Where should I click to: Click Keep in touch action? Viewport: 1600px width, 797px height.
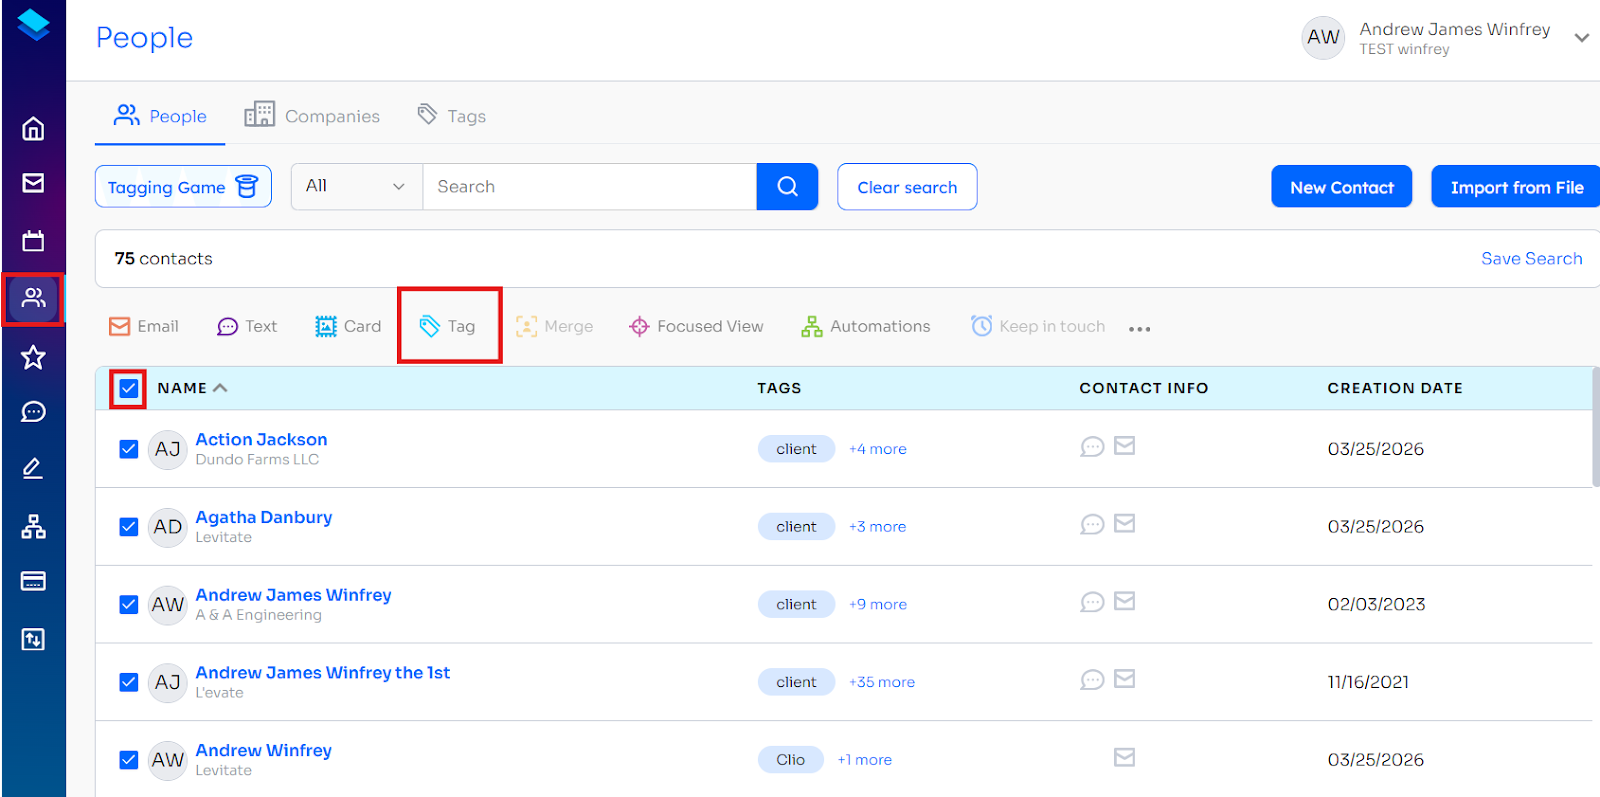(x=1038, y=327)
